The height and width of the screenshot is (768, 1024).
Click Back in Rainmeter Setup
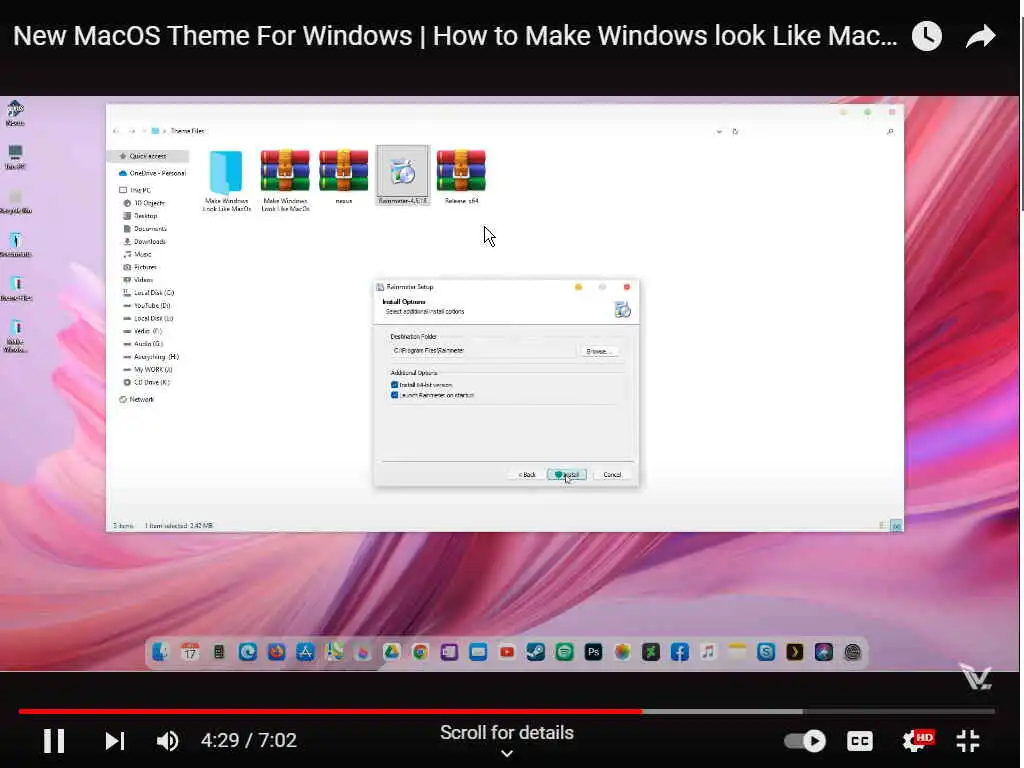click(526, 475)
